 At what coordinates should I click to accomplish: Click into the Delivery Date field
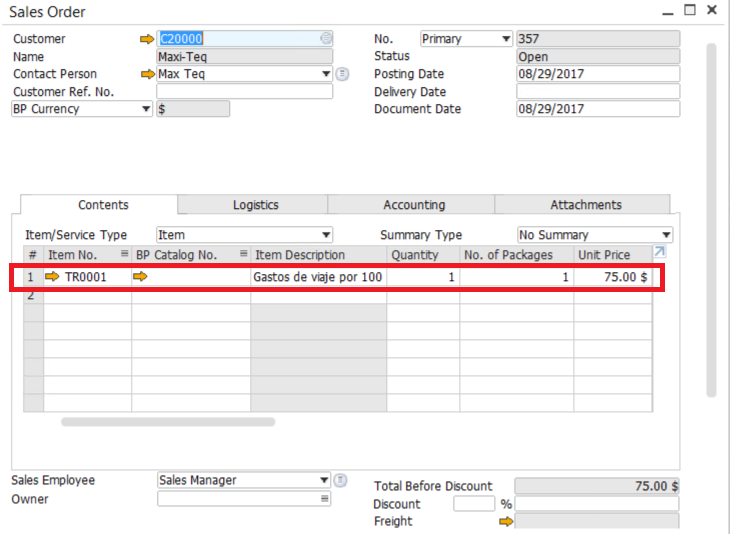pyautogui.click(x=597, y=91)
